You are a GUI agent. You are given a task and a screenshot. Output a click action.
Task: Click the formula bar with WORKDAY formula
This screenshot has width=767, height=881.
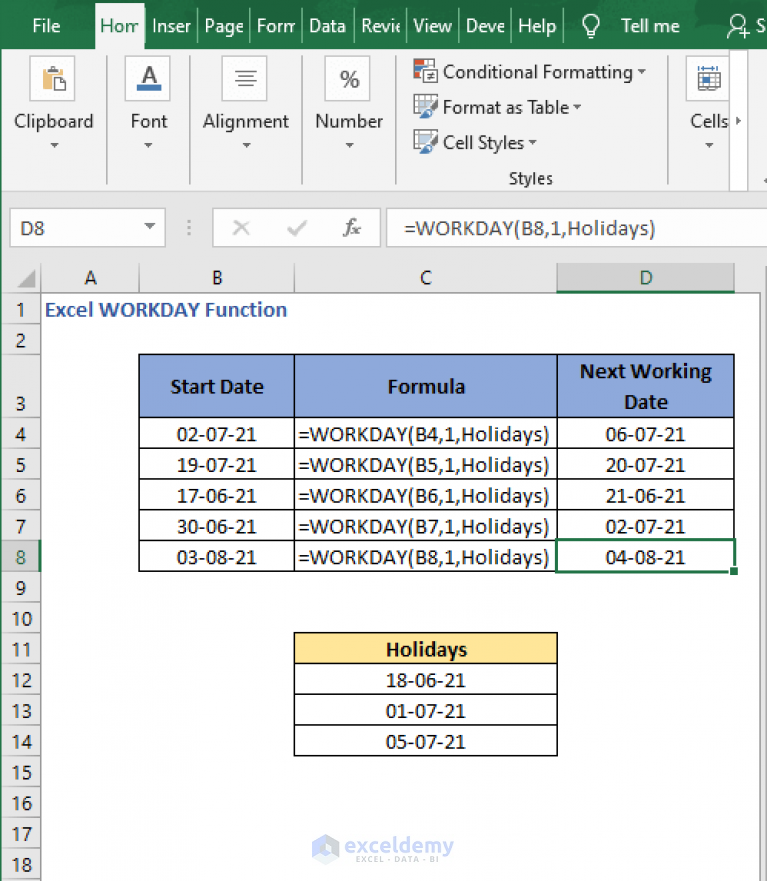pos(576,228)
